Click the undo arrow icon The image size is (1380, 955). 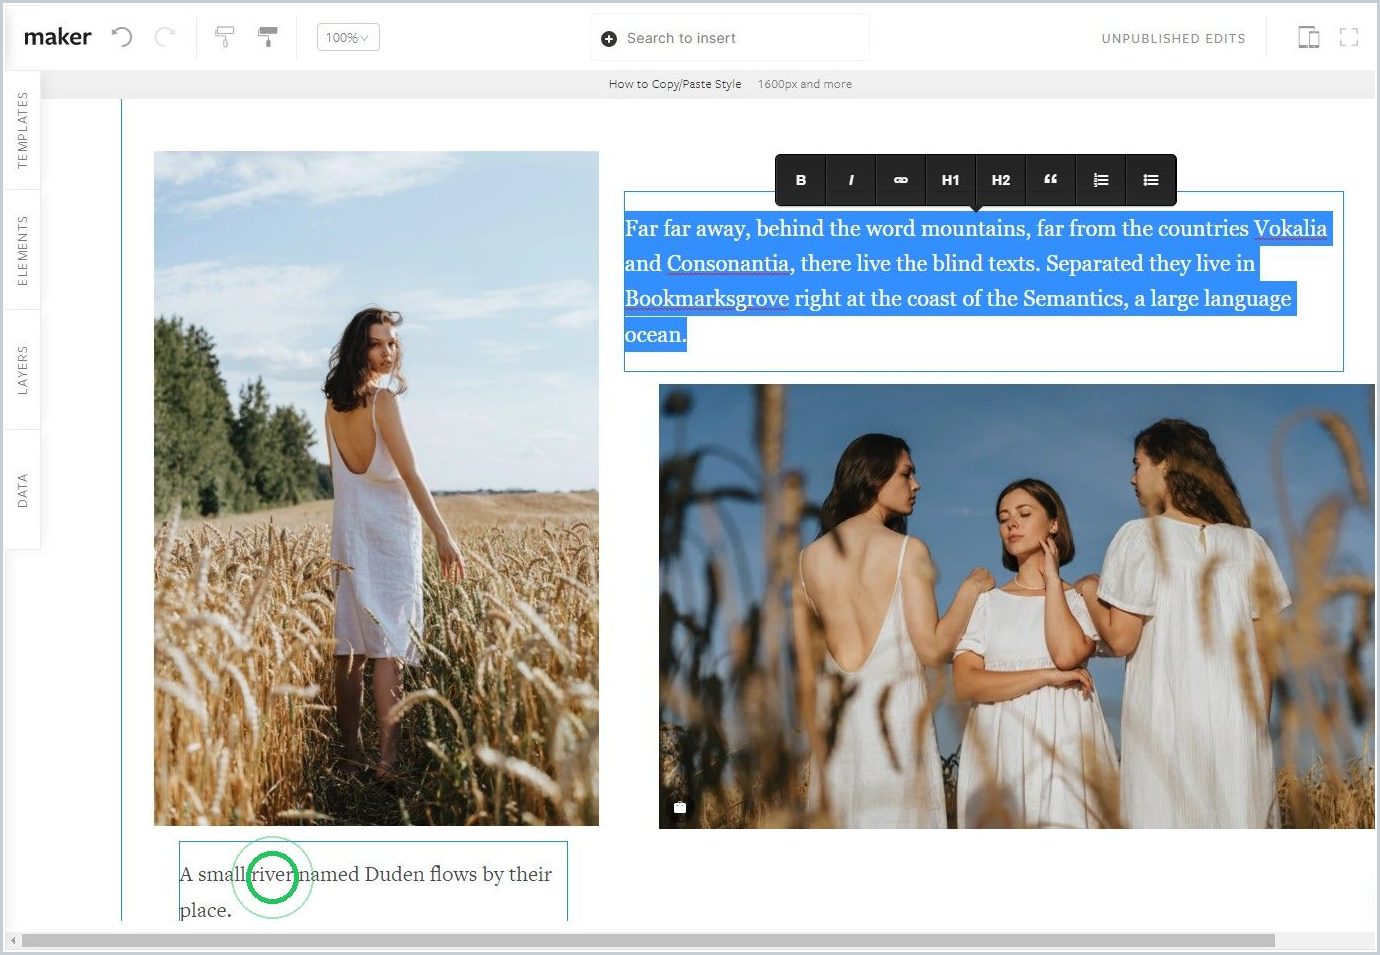[122, 38]
